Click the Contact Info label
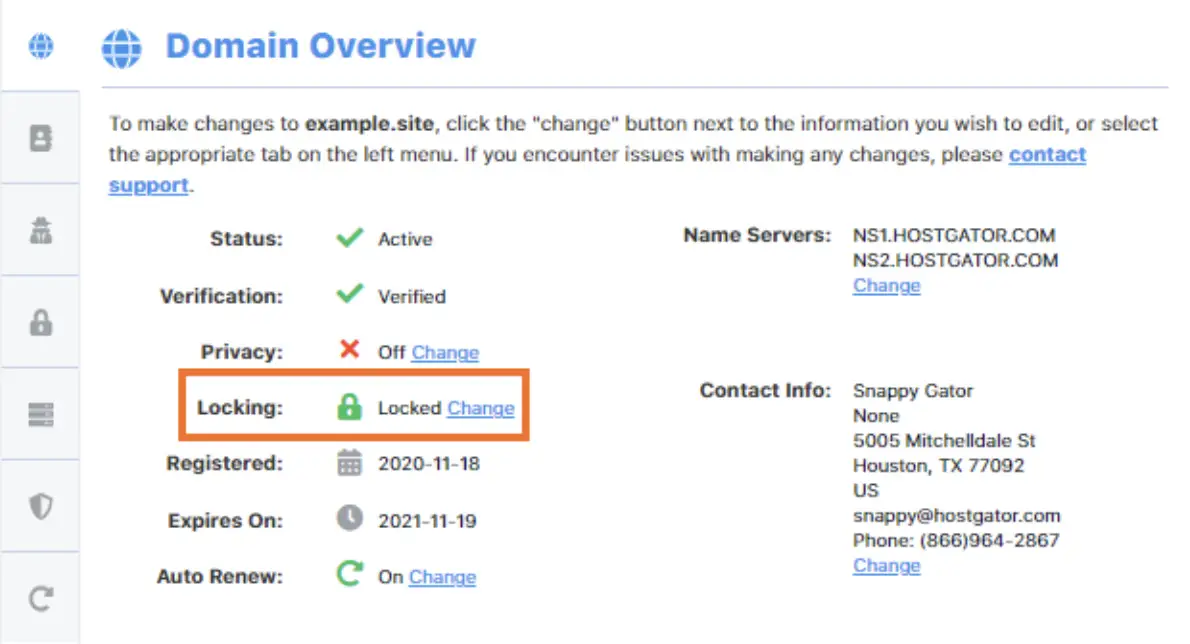This screenshot has height=644, width=1190. [765, 391]
